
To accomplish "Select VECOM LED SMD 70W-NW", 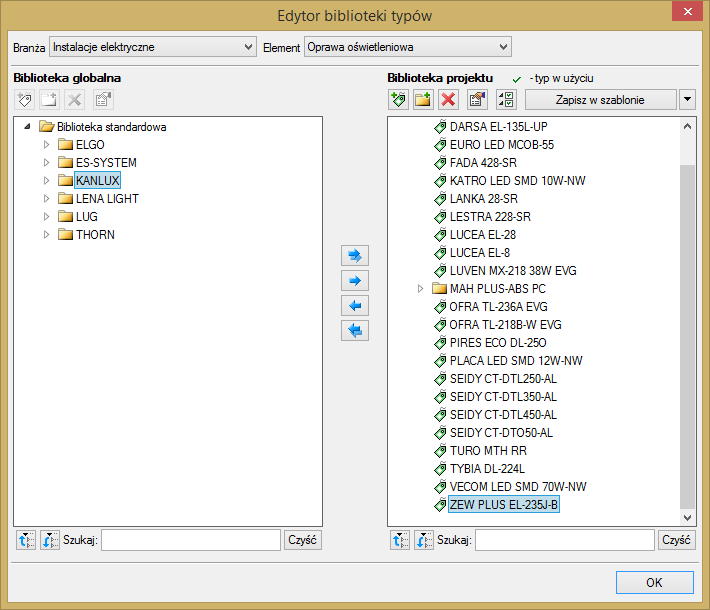I will point(518,487).
